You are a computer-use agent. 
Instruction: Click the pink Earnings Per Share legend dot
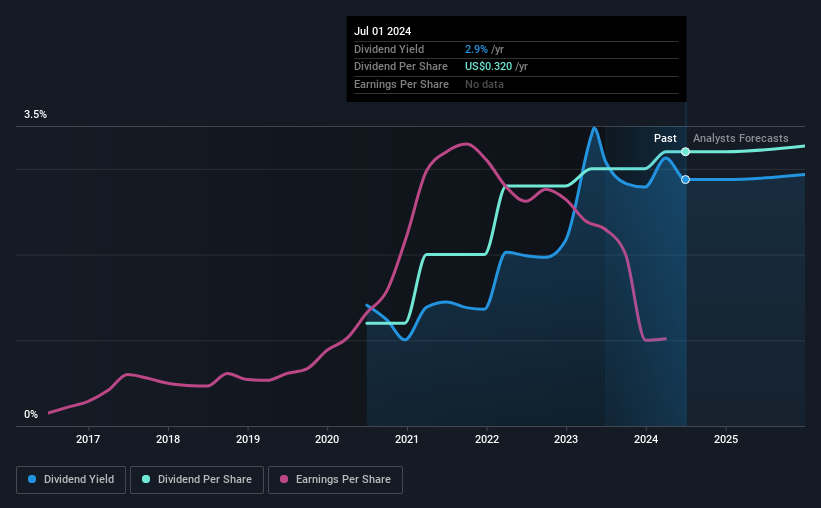[284, 479]
